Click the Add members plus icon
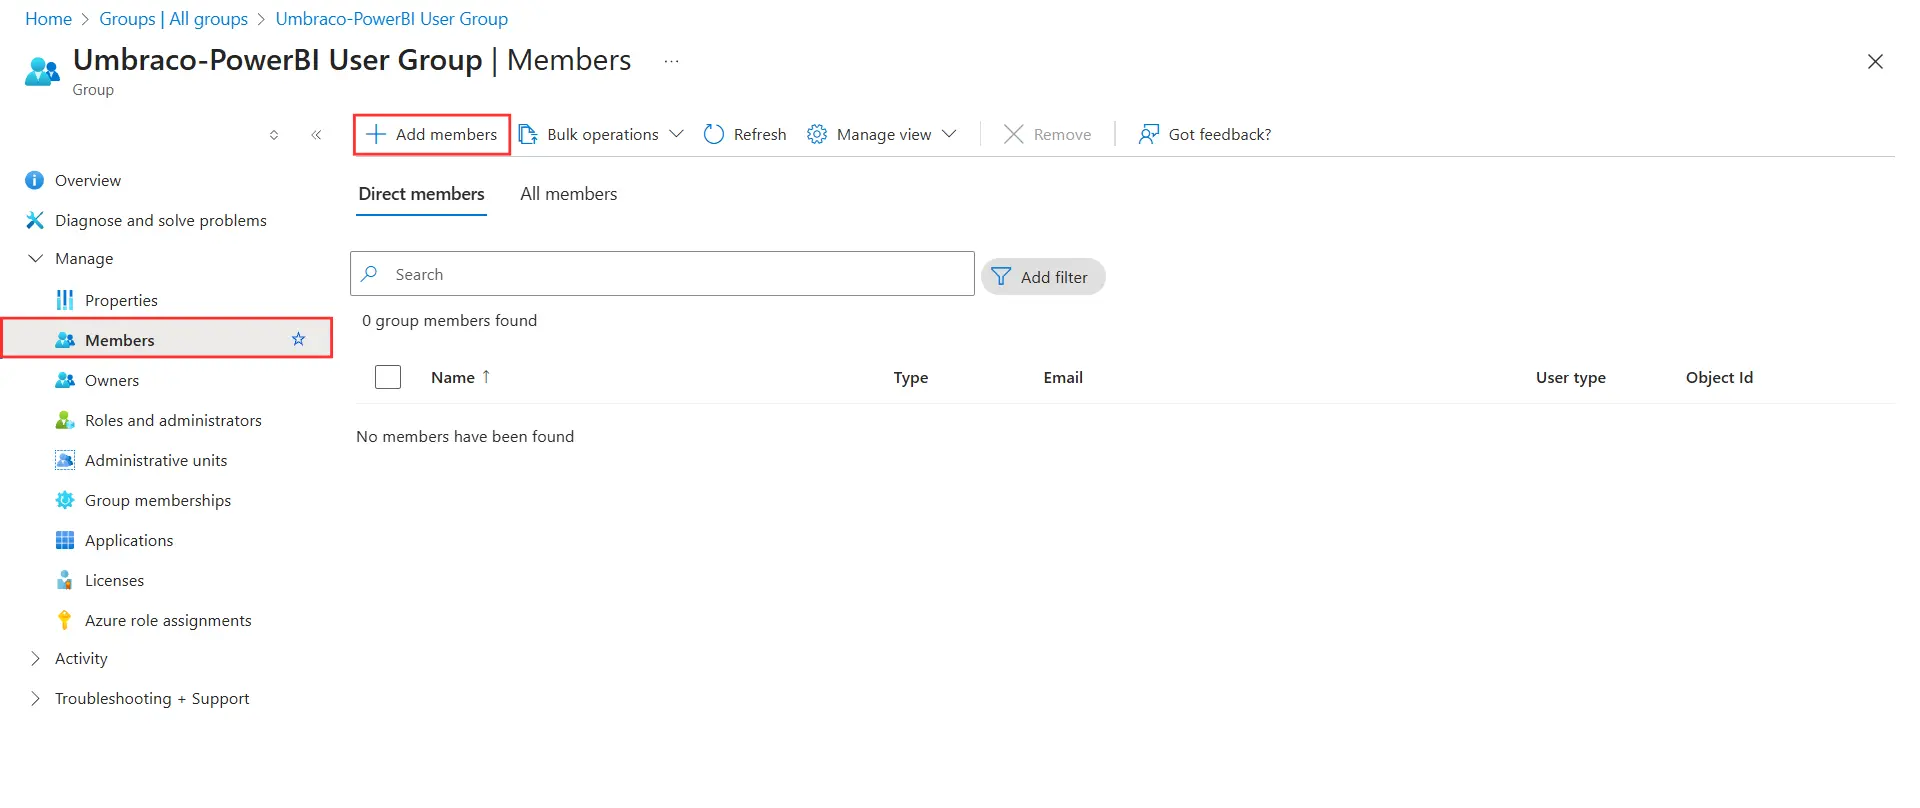Viewport: 1920px width, 808px height. [376, 134]
